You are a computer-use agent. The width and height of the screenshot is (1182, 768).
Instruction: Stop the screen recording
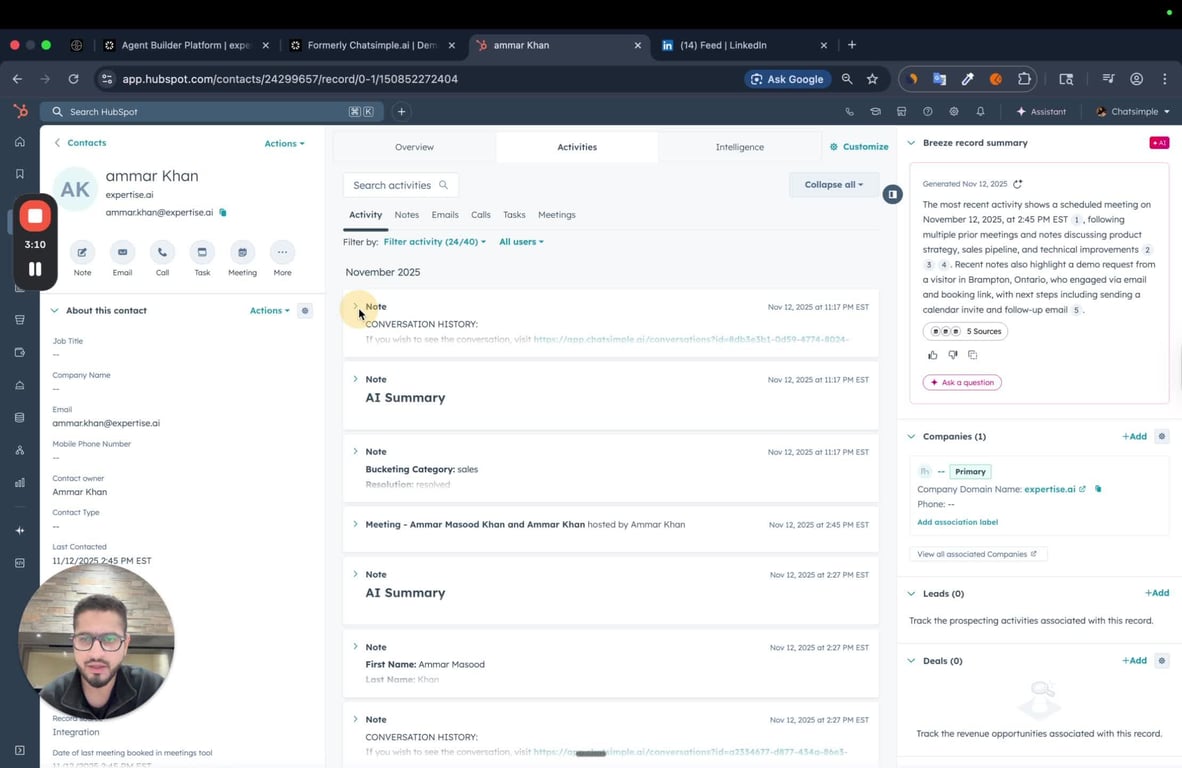pos(35,216)
